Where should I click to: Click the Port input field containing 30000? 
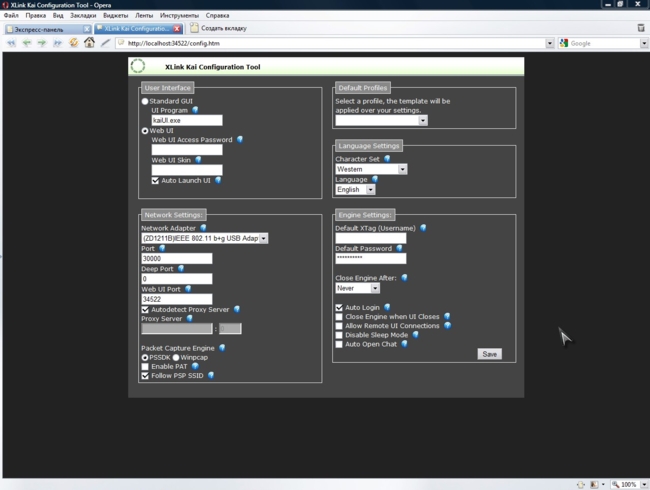coord(177,259)
